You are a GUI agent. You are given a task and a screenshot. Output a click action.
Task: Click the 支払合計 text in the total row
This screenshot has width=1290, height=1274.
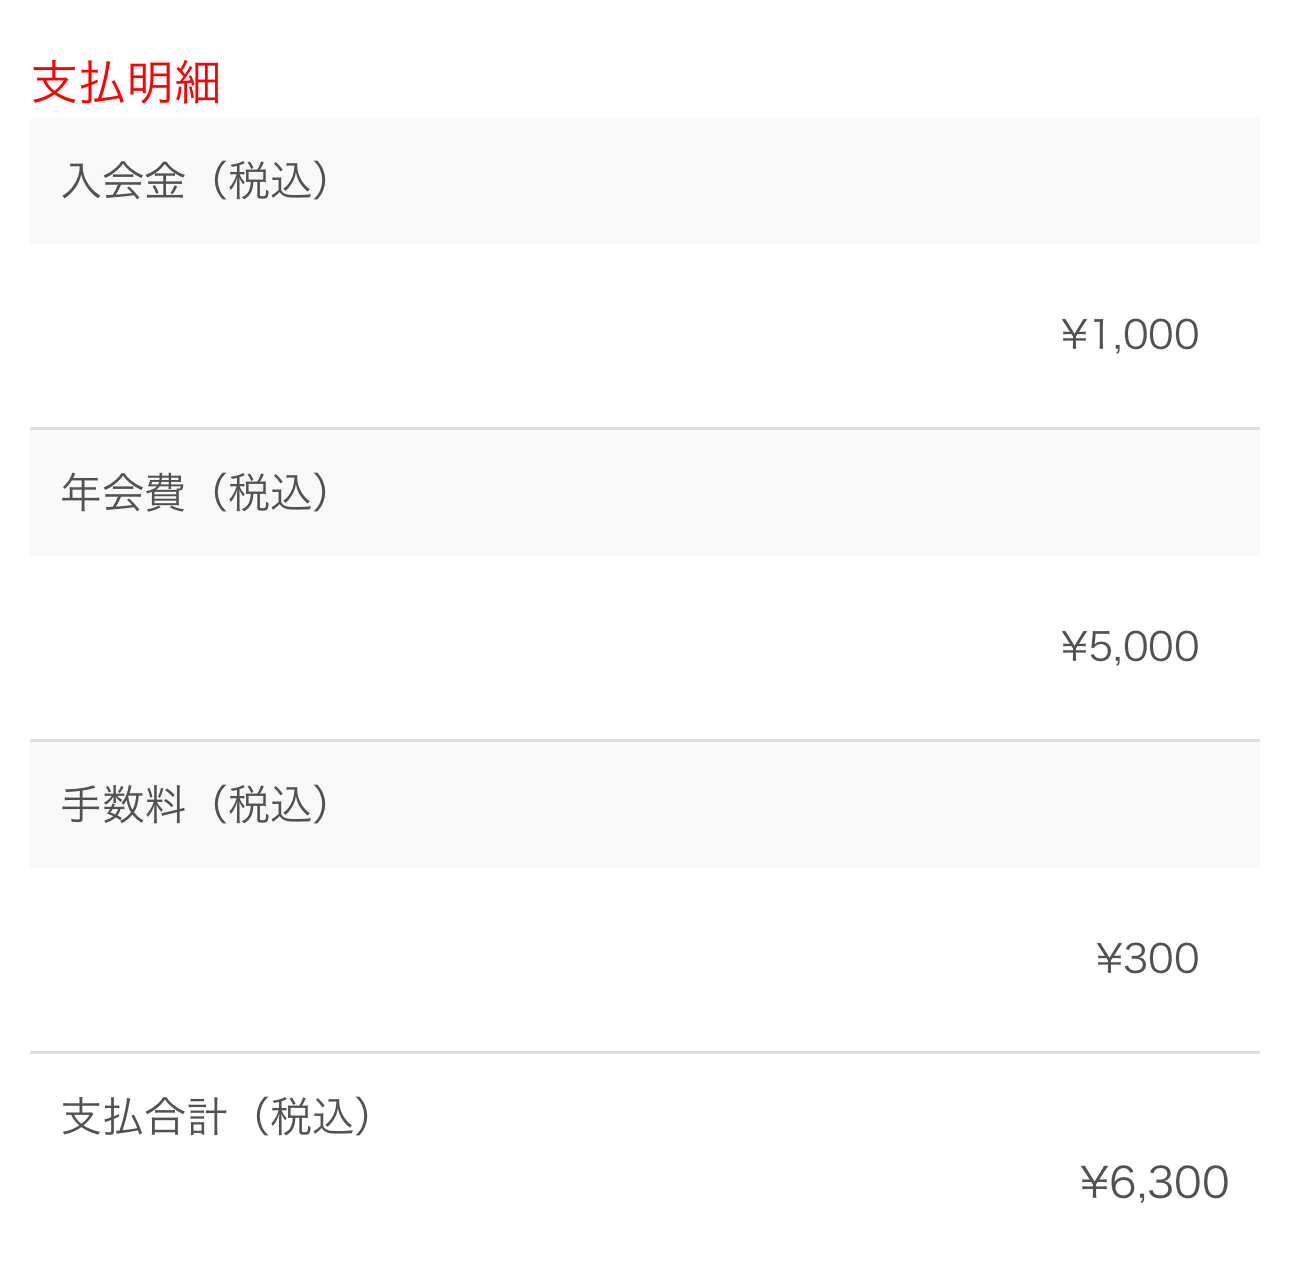(x=144, y=1117)
